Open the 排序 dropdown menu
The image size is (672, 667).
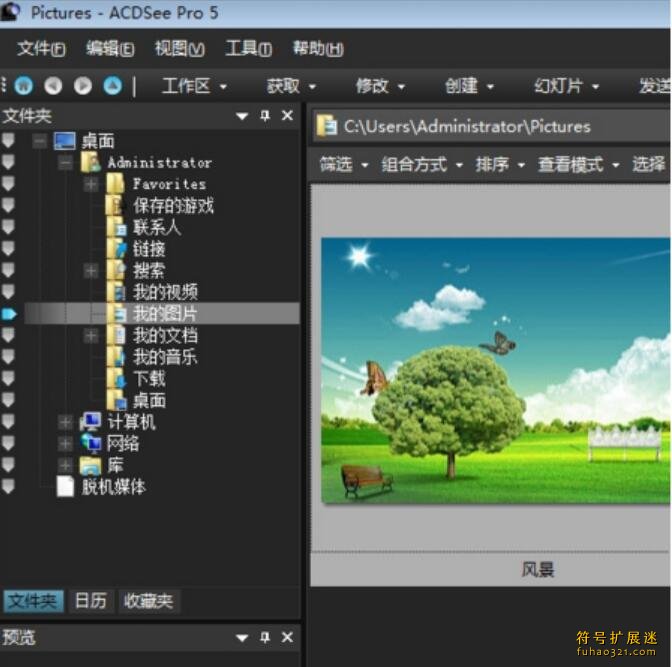pyautogui.click(x=499, y=165)
